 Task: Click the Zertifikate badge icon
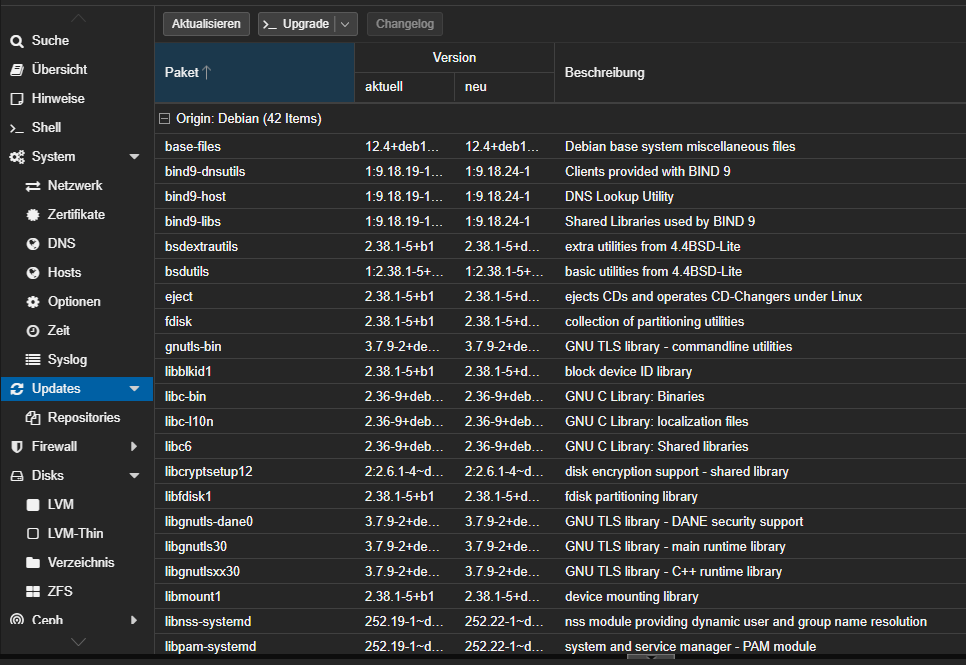pos(33,214)
